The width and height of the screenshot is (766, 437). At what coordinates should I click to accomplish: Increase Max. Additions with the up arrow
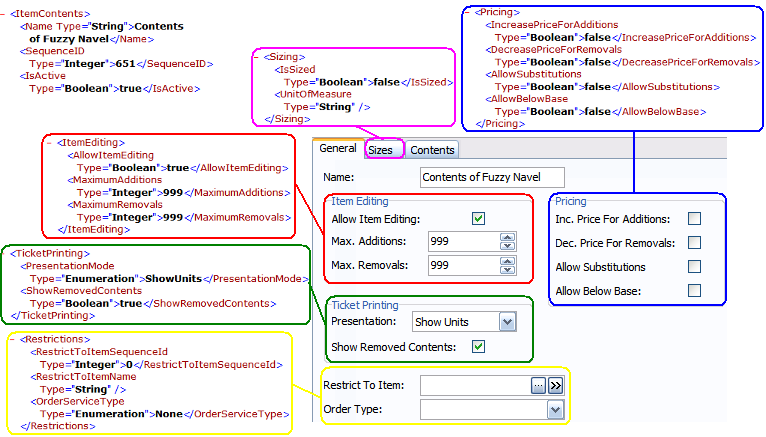[x=507, y=237]
